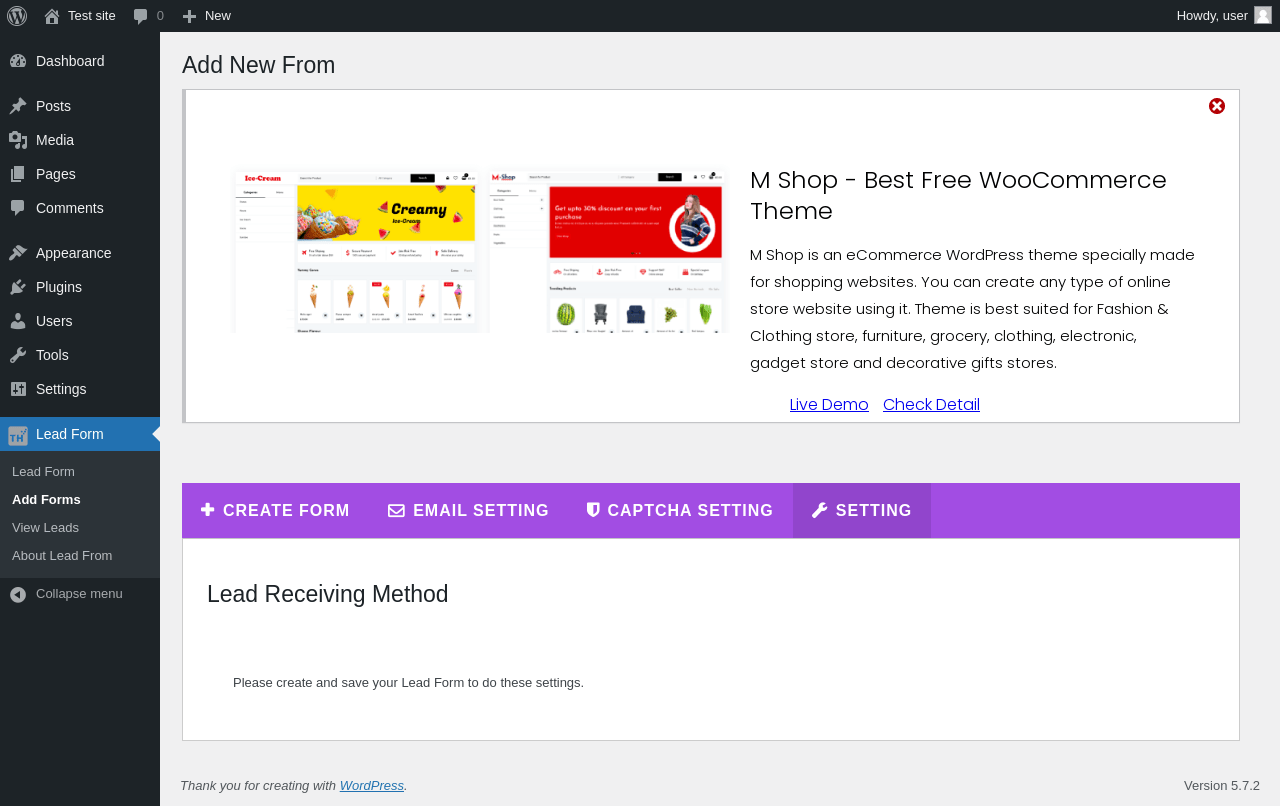1280x806 pixels.
Task: Open the Pages menu item
Action: pos(80,174)
